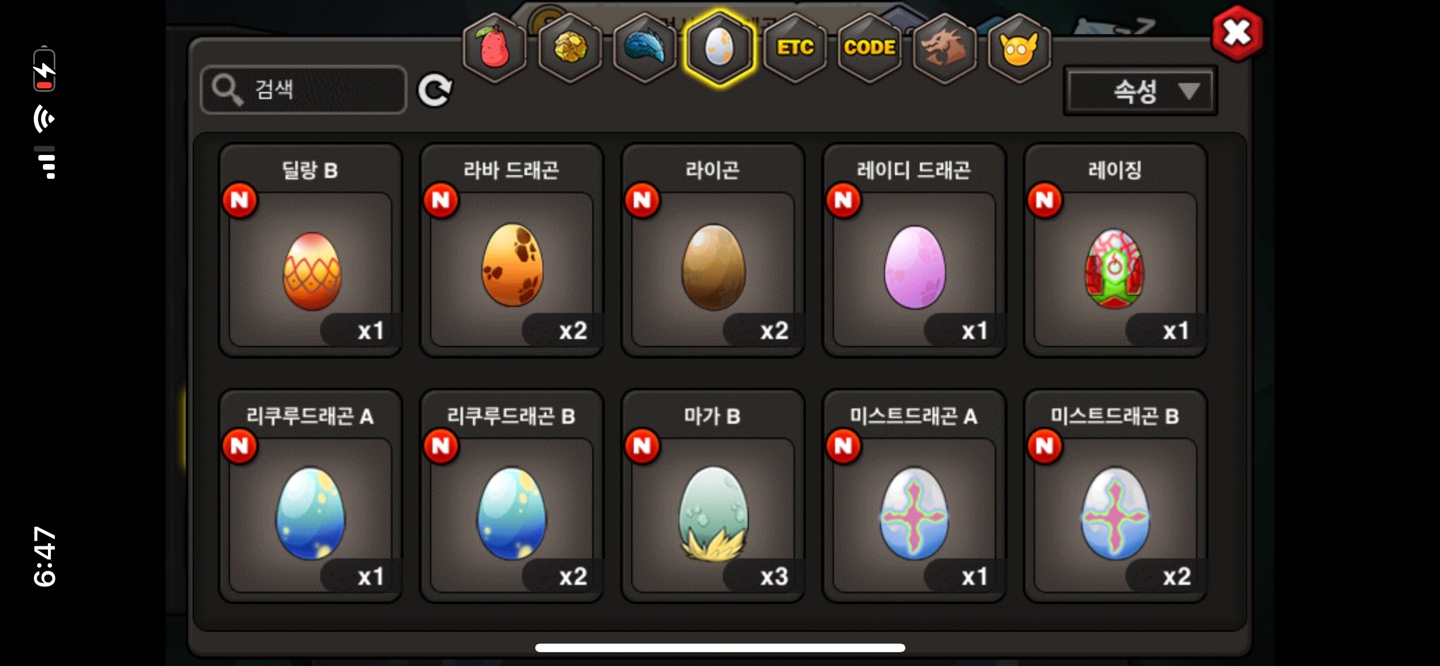
Task: Select the pink 레이디 드래곤 egg
Action: [914, 250]
